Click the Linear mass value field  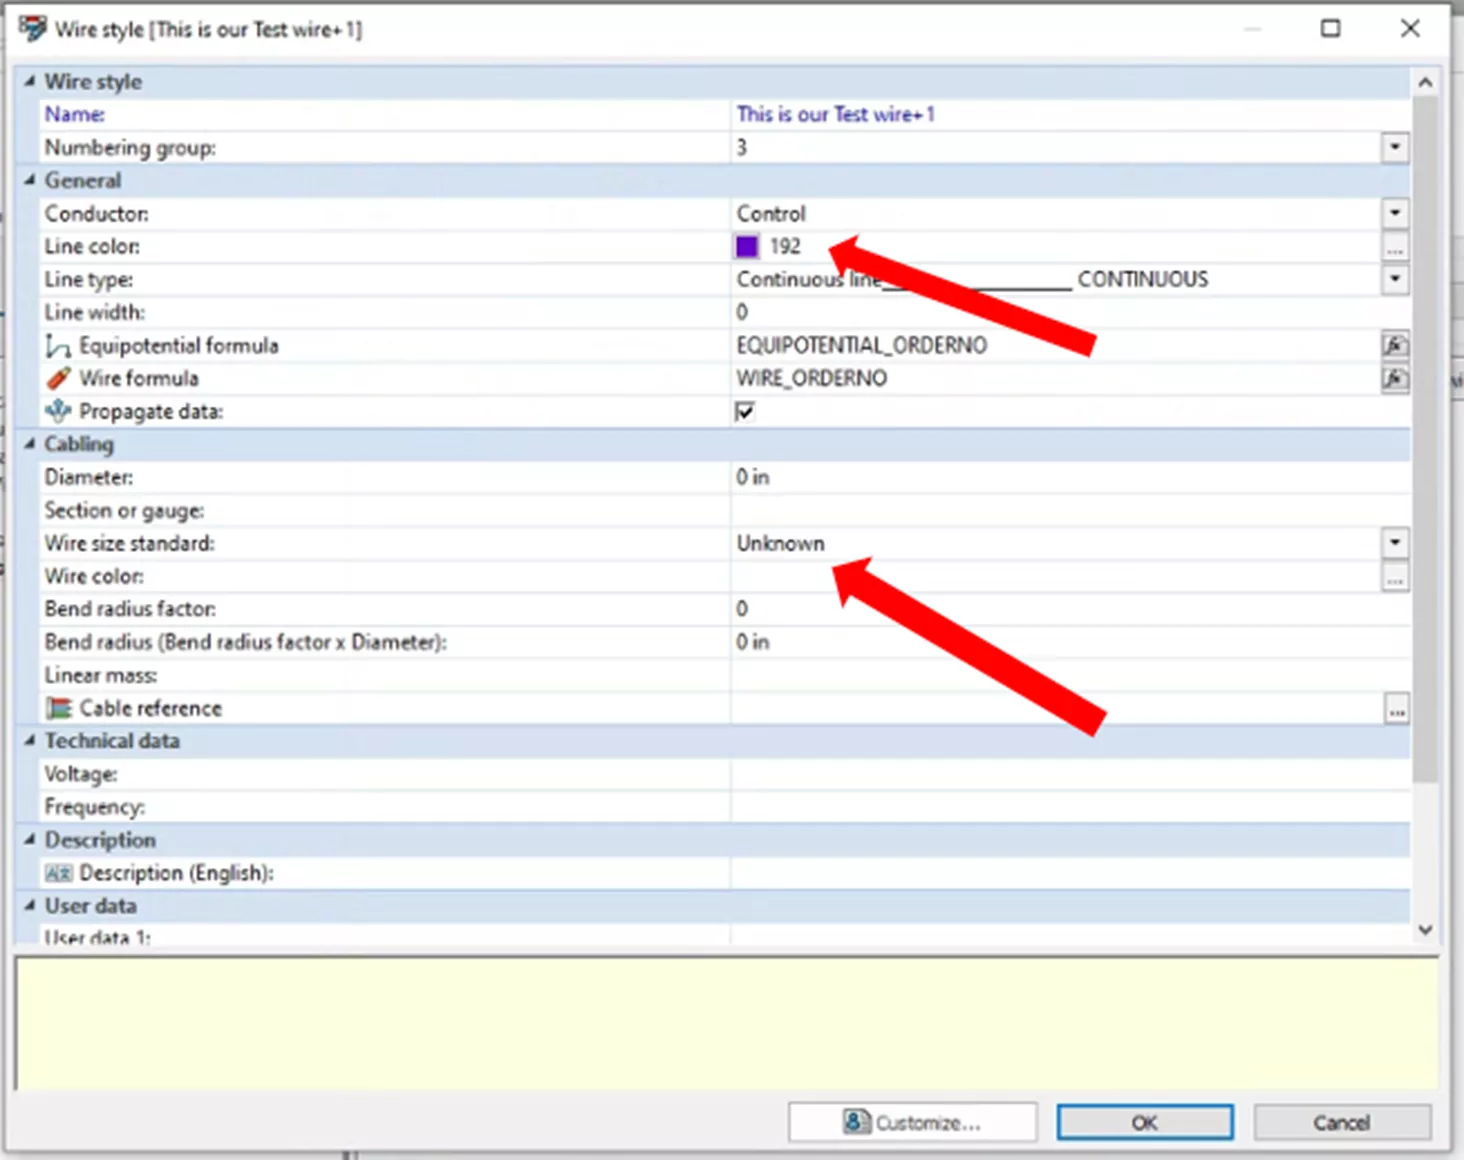(1070, 675)
